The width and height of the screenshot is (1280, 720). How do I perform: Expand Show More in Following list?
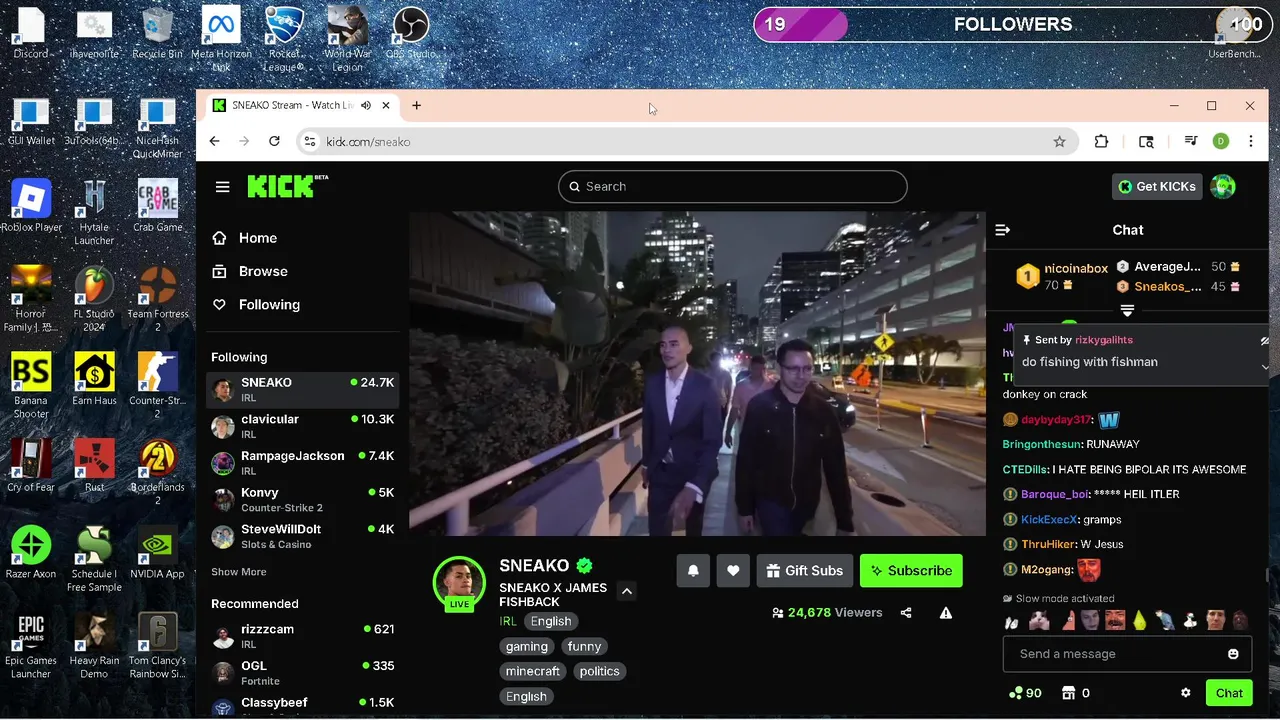click(x=238, y=572)
